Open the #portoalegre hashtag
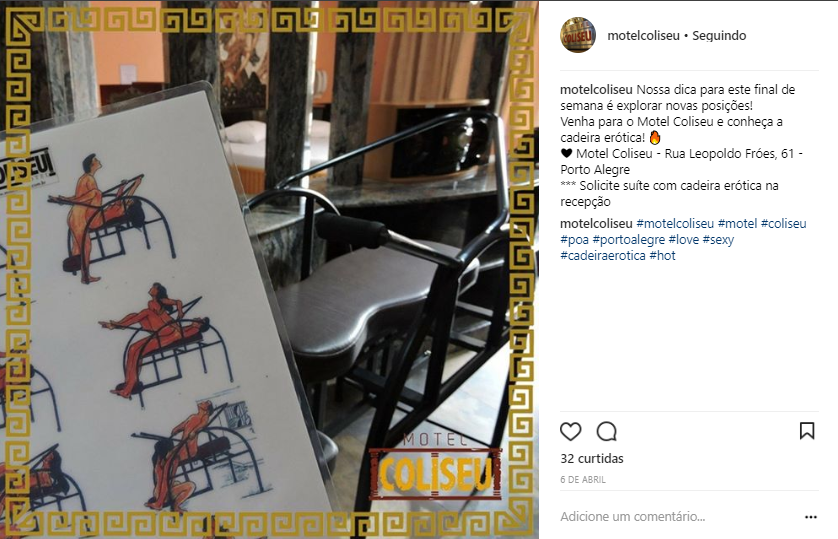Screen dimensions: 838x539 [x=628, y=239]
